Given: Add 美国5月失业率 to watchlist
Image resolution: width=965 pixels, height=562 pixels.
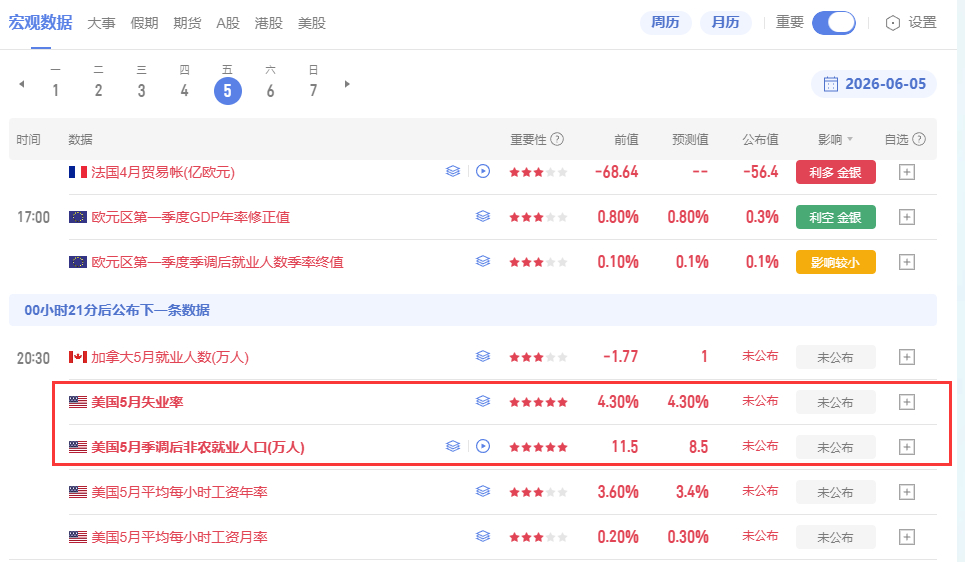Looking at the screenshot, I should [x=907, y=403].
